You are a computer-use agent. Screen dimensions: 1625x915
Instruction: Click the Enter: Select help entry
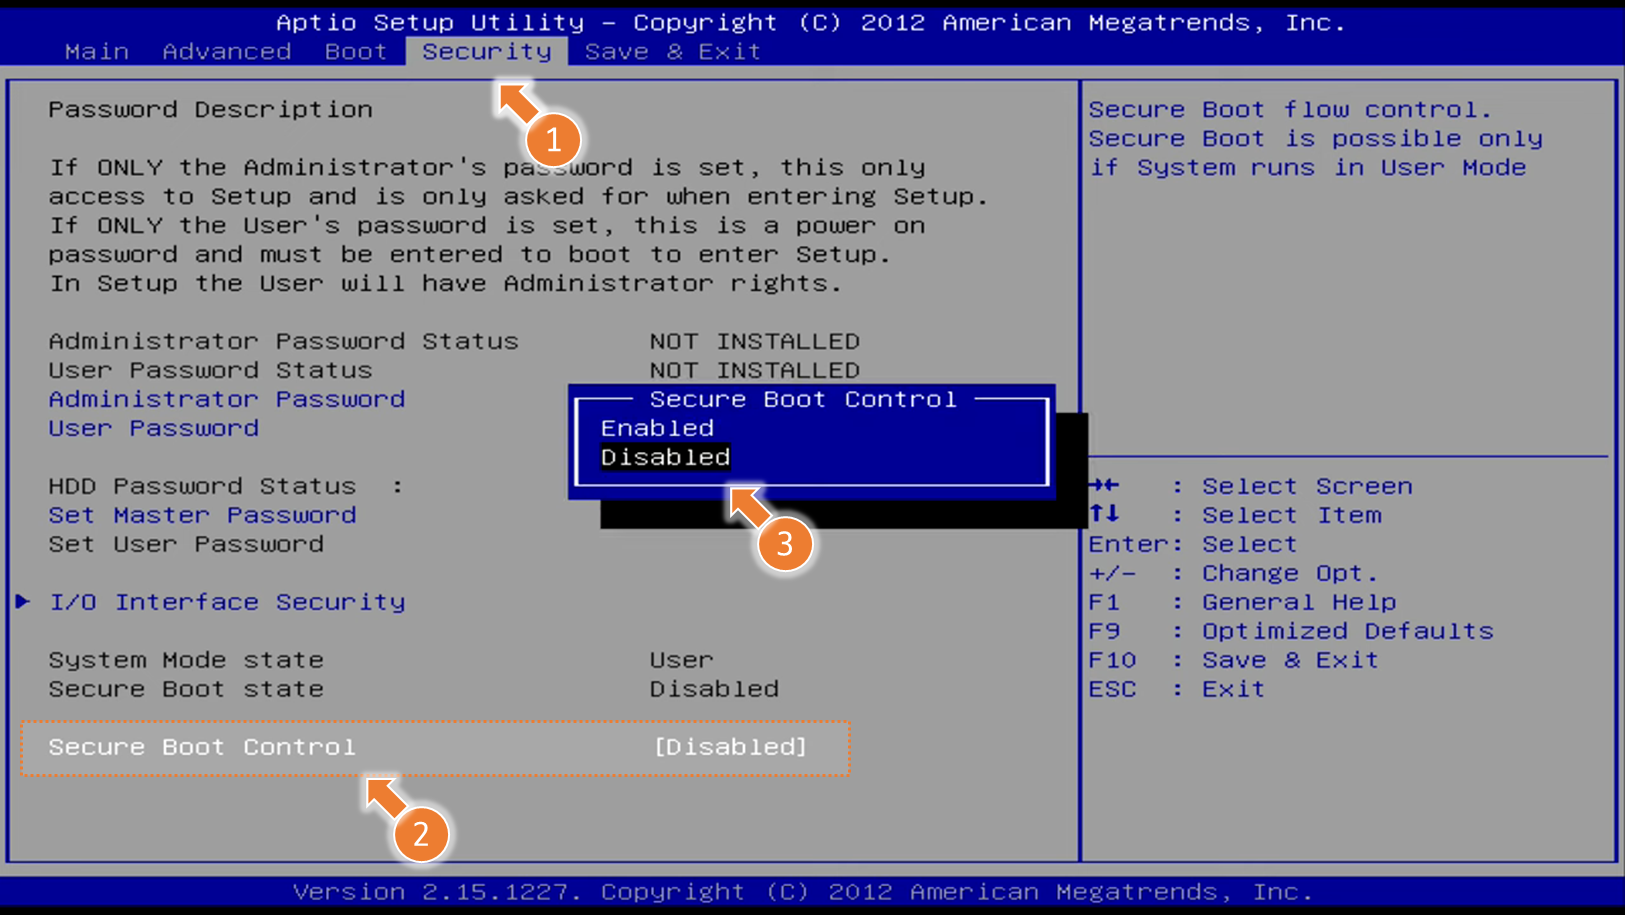[x=1193, y=544]
